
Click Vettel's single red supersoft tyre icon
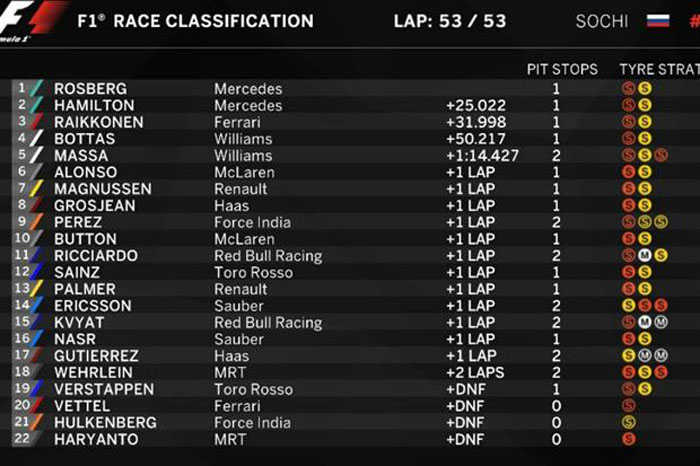(x=629, y=405)
